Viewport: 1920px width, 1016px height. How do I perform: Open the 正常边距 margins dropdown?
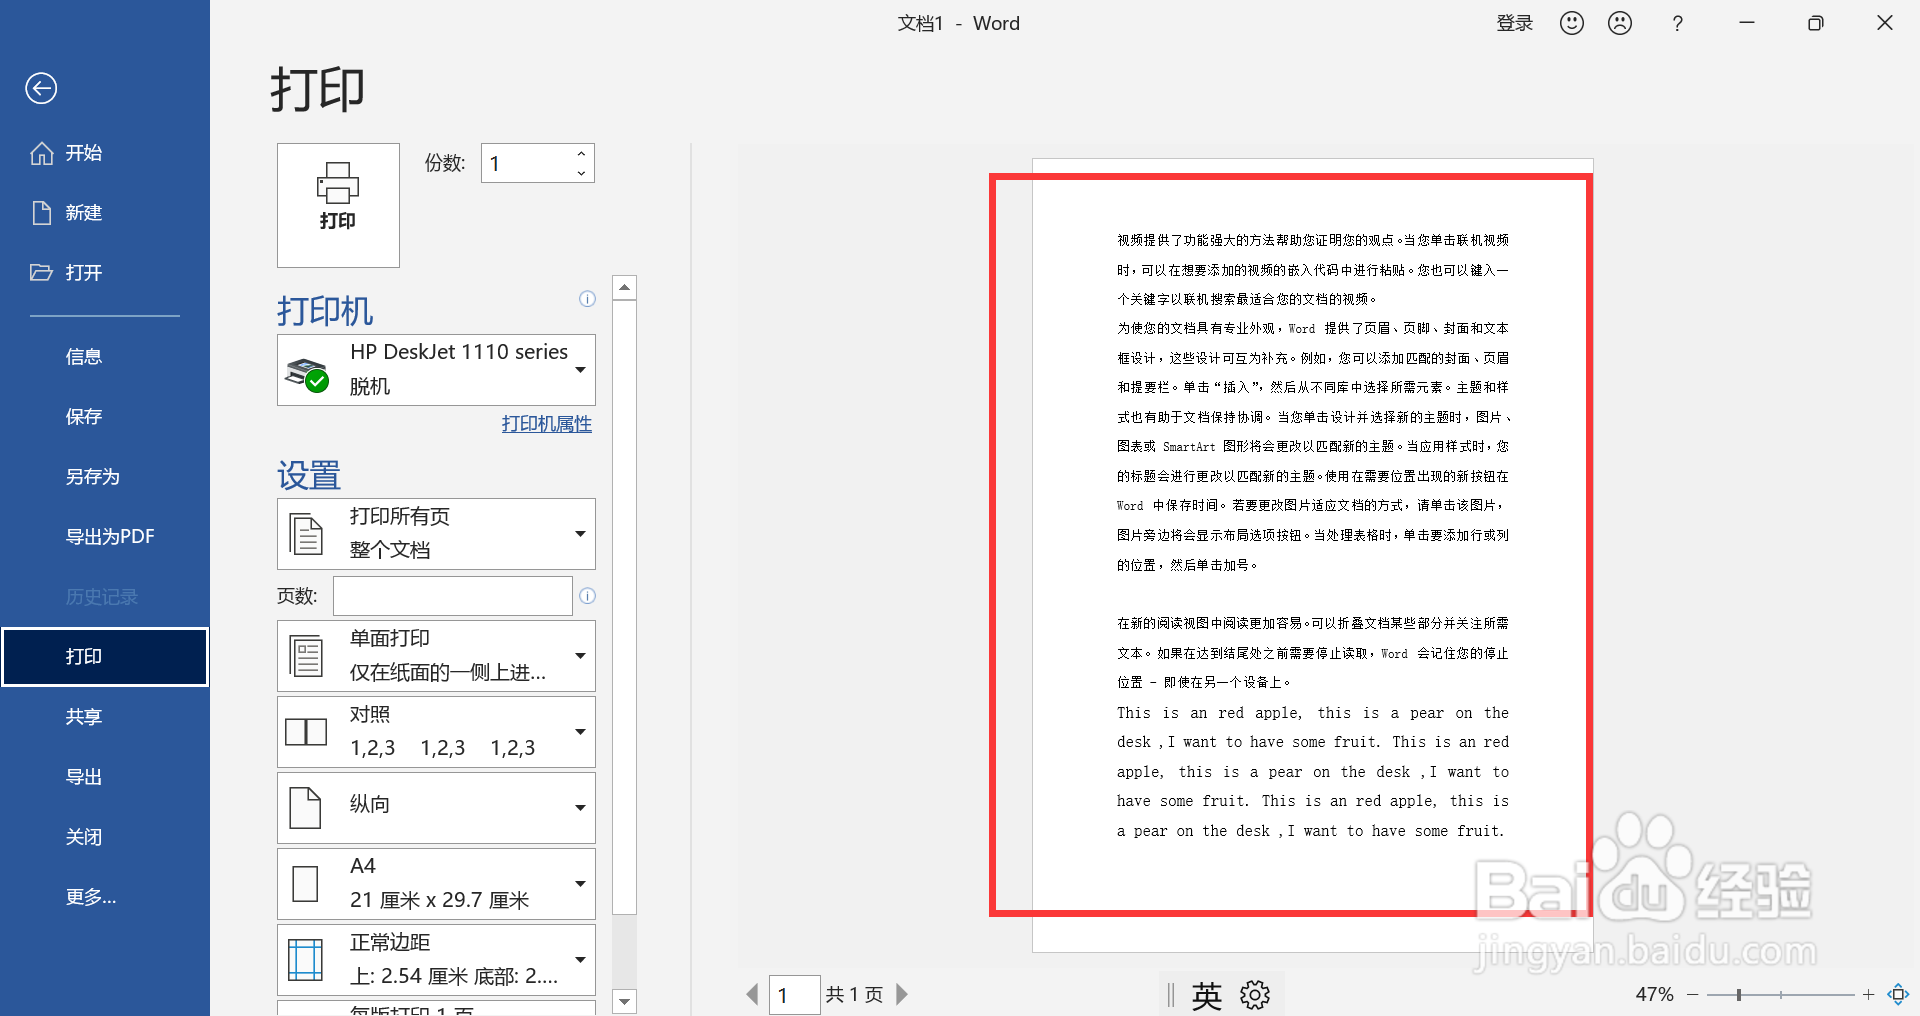(x=436, y=960)
